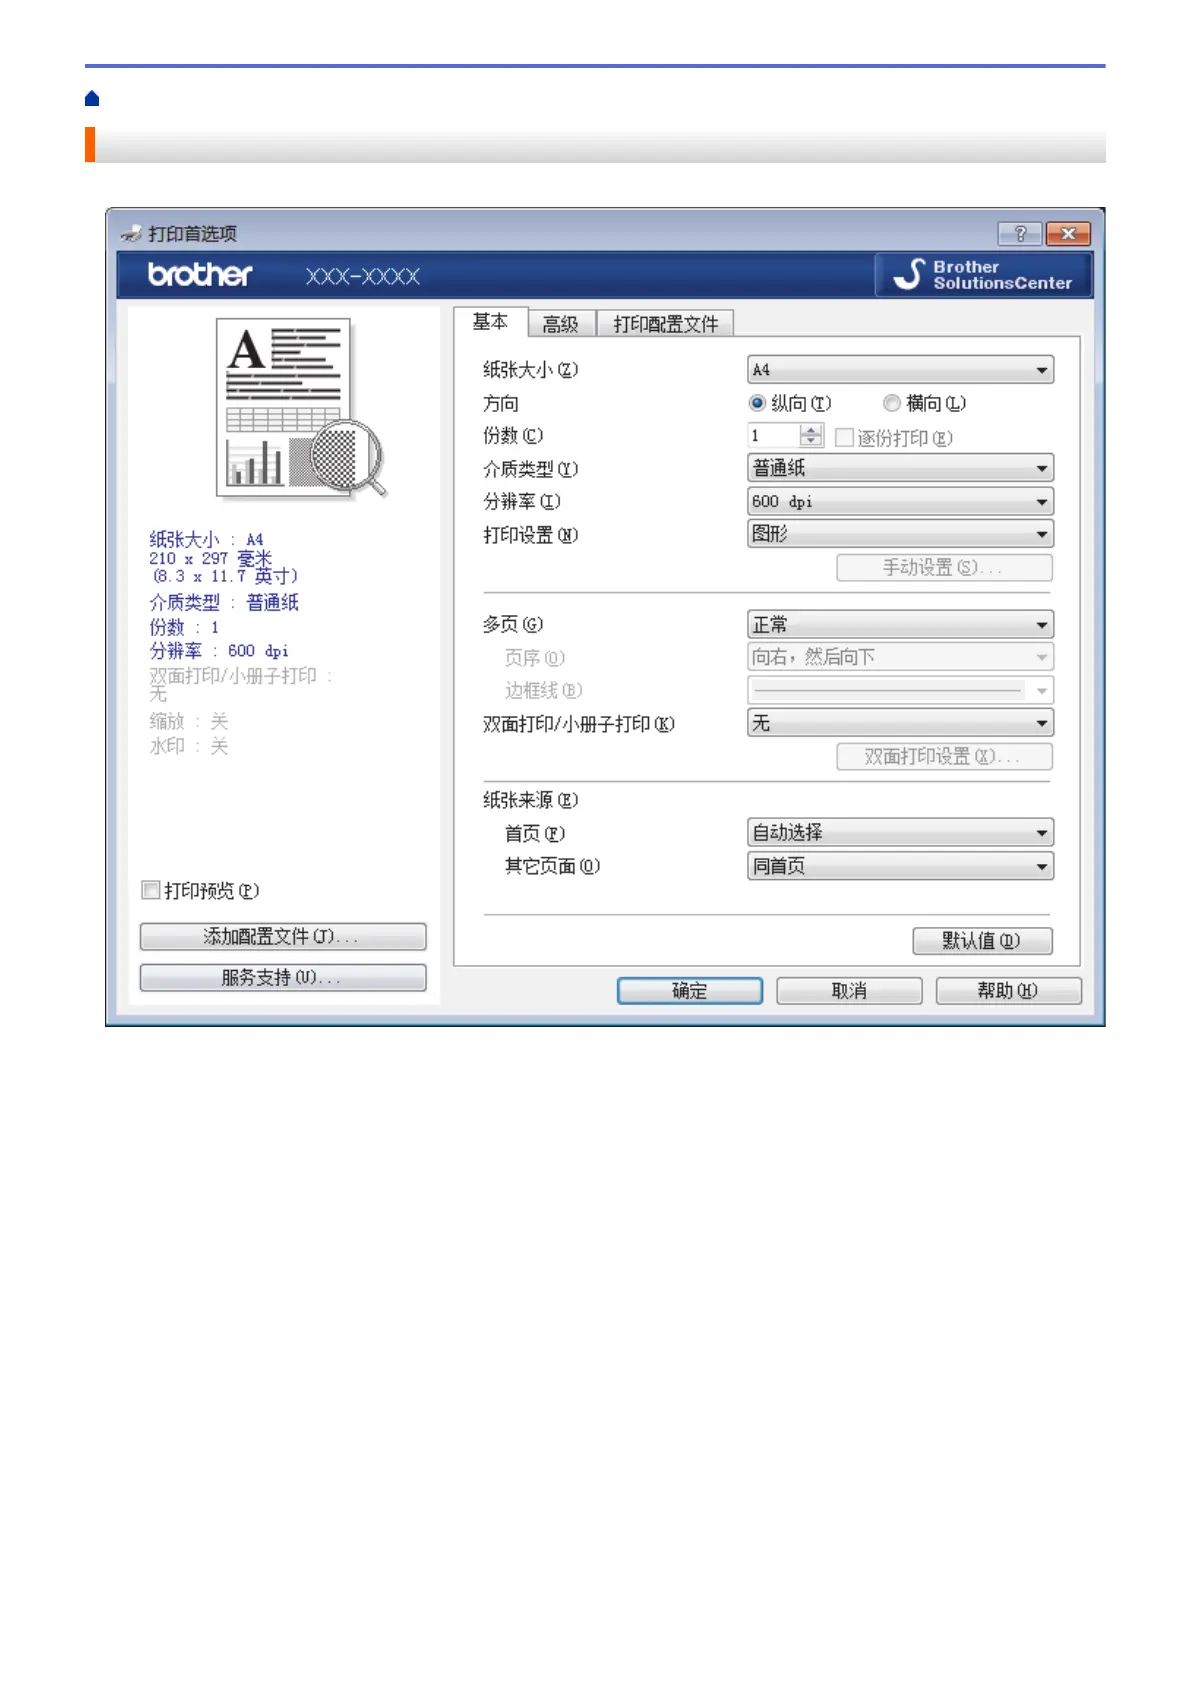This screenshot has width=1191, height=1684.
Task: Click the 默认值 button
Action: pos(982,940)
